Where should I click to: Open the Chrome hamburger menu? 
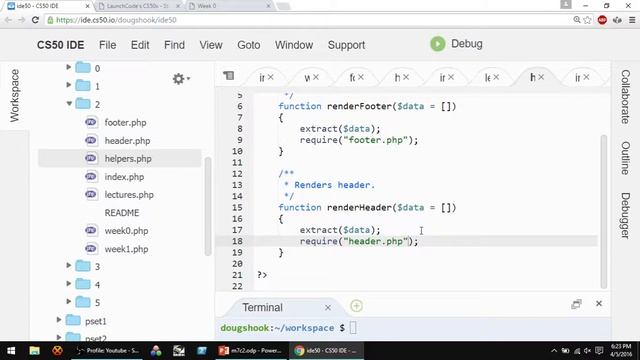[x=632, y=20]
